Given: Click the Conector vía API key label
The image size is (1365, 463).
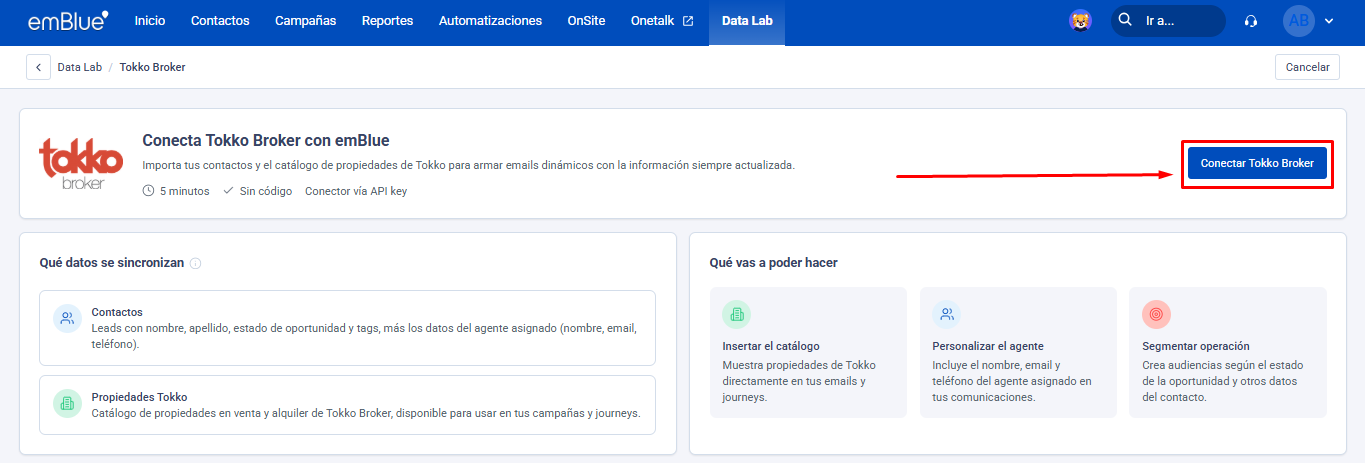Looking at the screenshot, I should click(356, 191).
